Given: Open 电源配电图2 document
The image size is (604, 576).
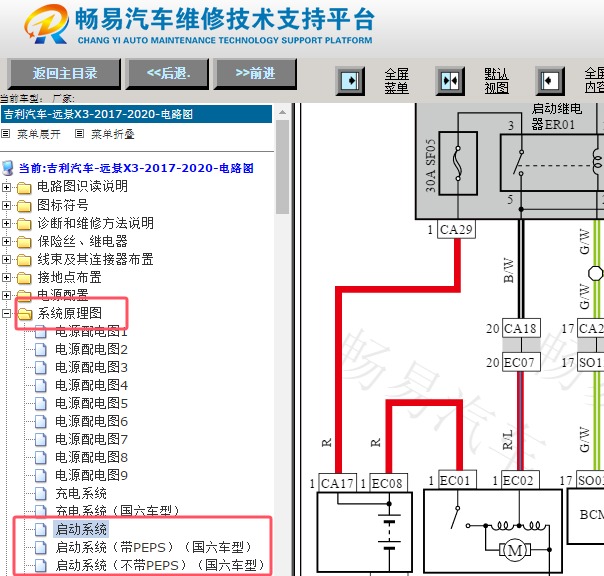Looking at the screenshot, I should click(x=91, y=349).
